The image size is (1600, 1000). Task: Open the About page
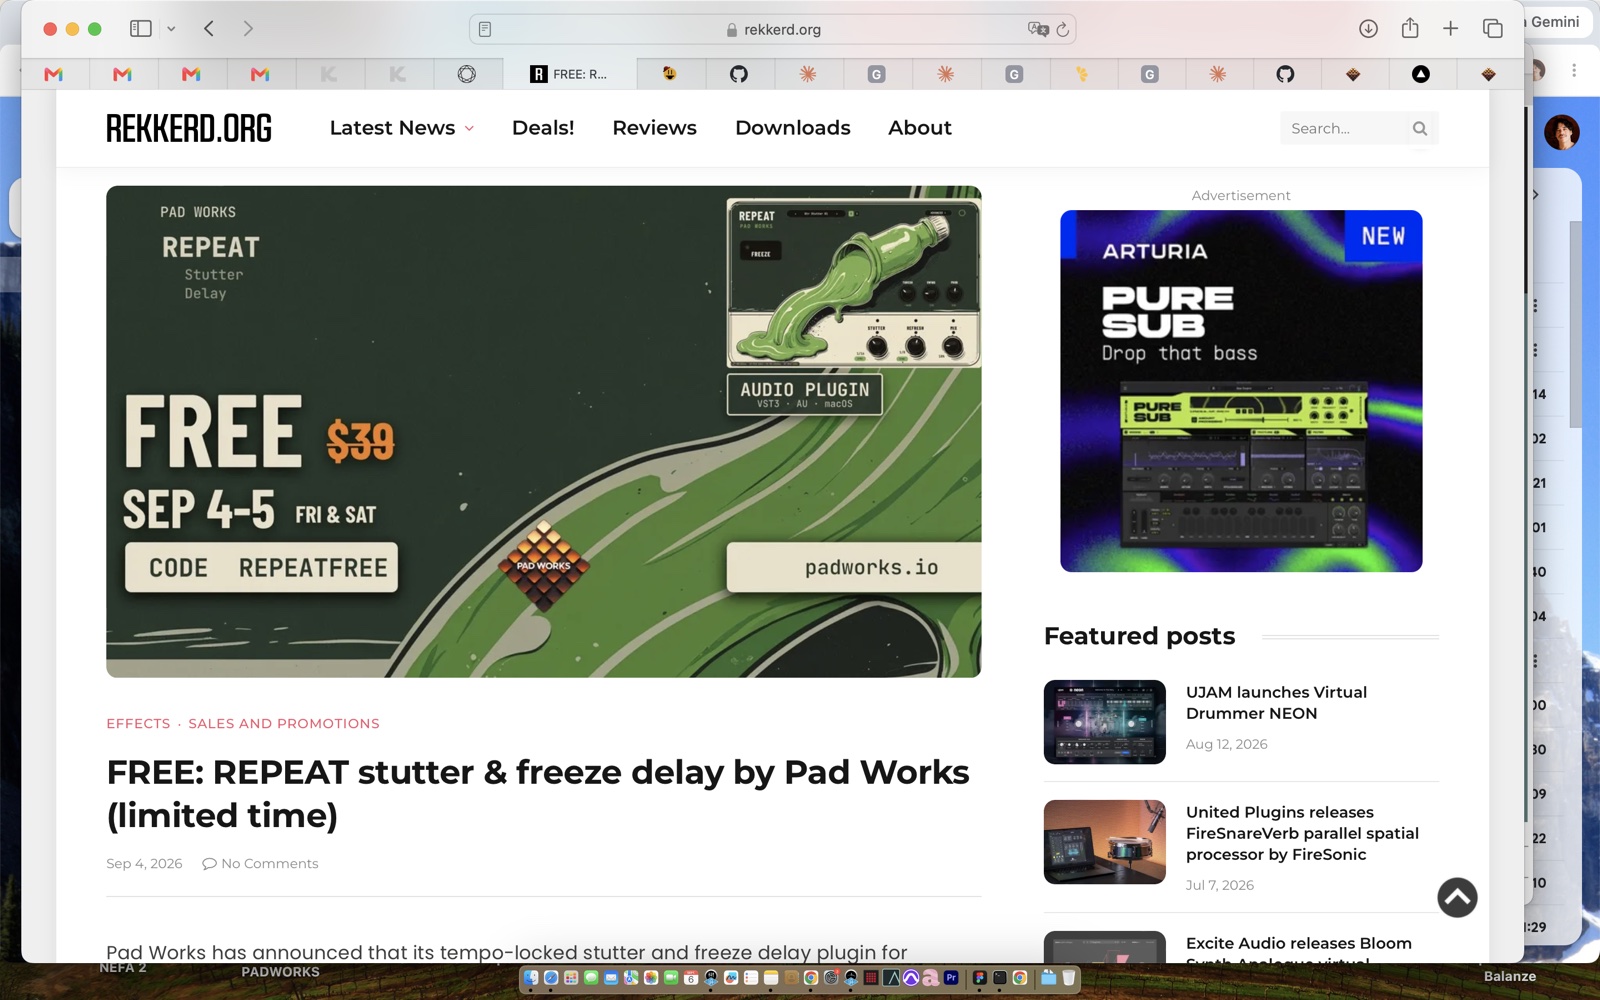coord(920,128)
